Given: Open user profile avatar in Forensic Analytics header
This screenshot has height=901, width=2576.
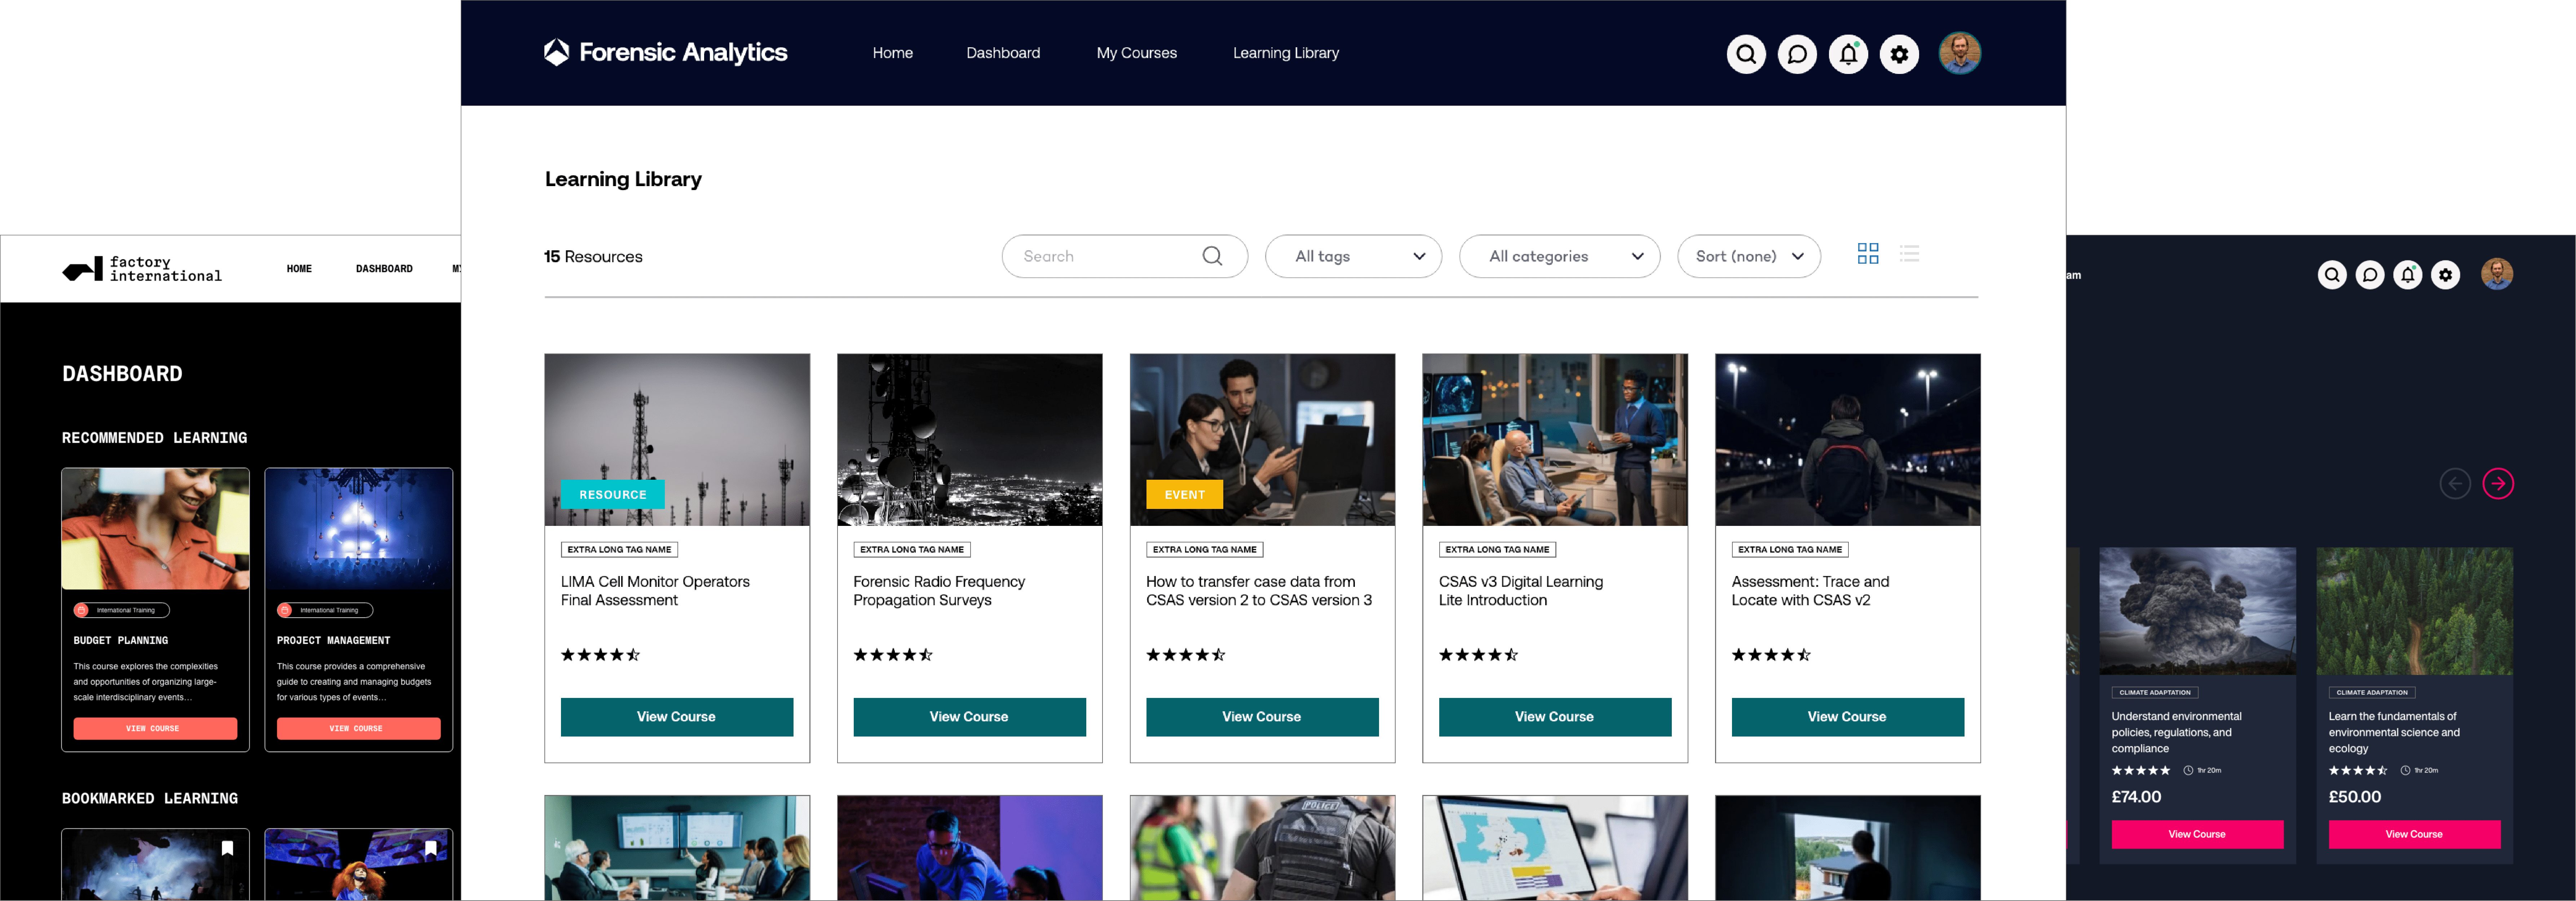Looking at the screenshot, I should coord(1960,53).
